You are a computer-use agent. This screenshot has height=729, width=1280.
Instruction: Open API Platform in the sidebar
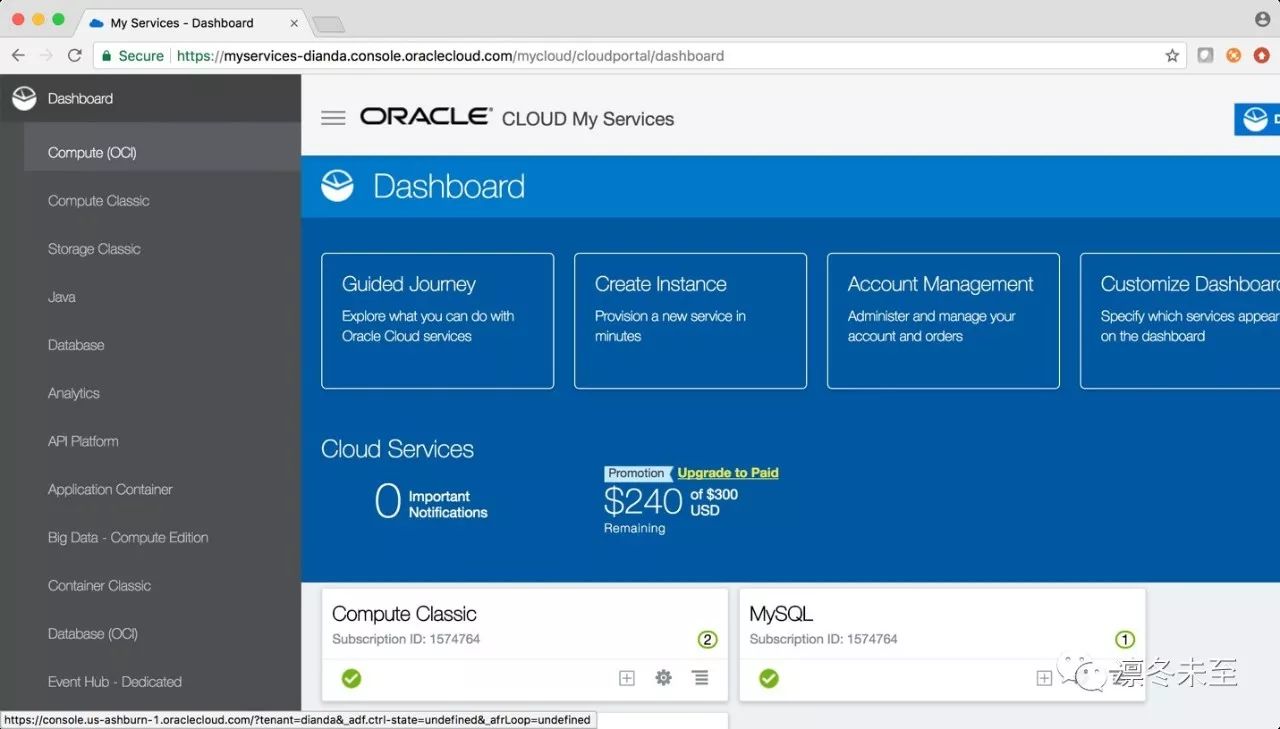click(83, 441)
